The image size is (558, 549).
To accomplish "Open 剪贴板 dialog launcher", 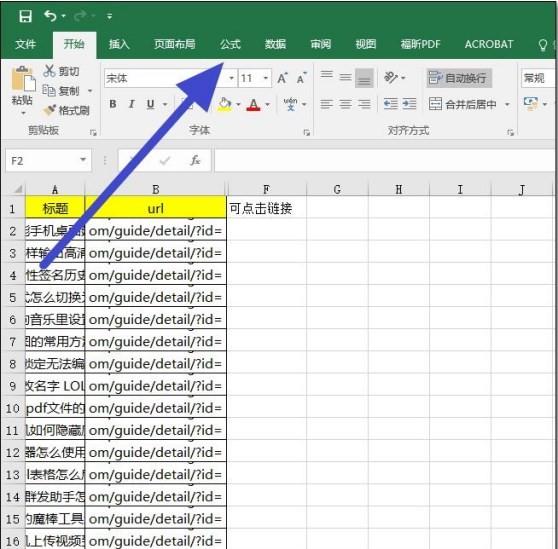I will tap(93, 133).
